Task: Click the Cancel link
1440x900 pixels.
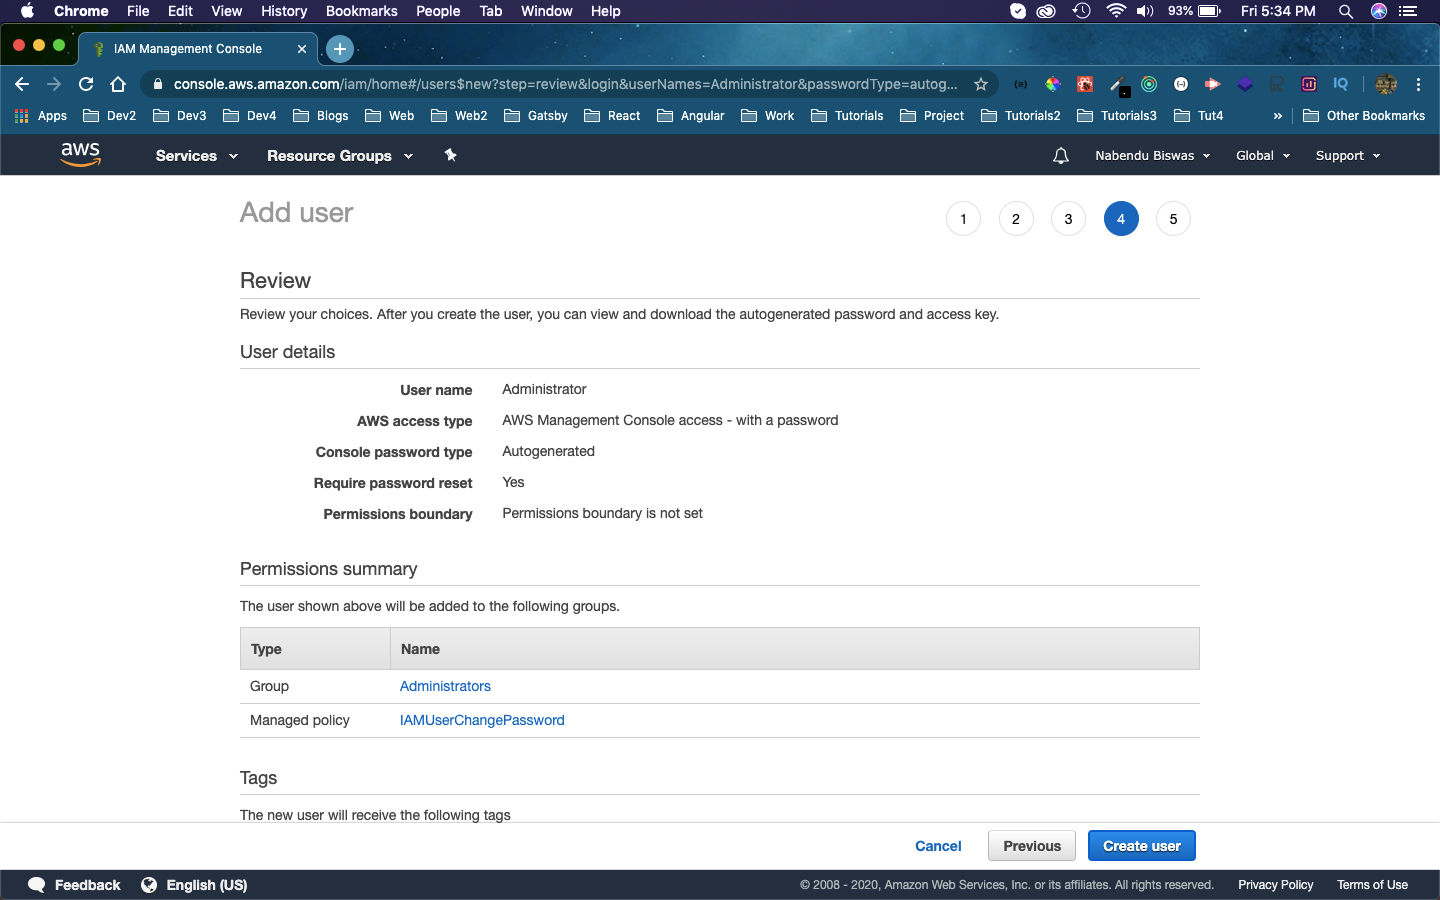Action: [x=938, y=846]
